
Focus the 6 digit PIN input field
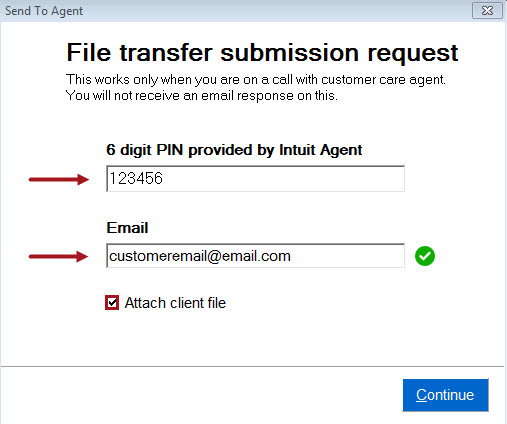[x=255, y=179]
